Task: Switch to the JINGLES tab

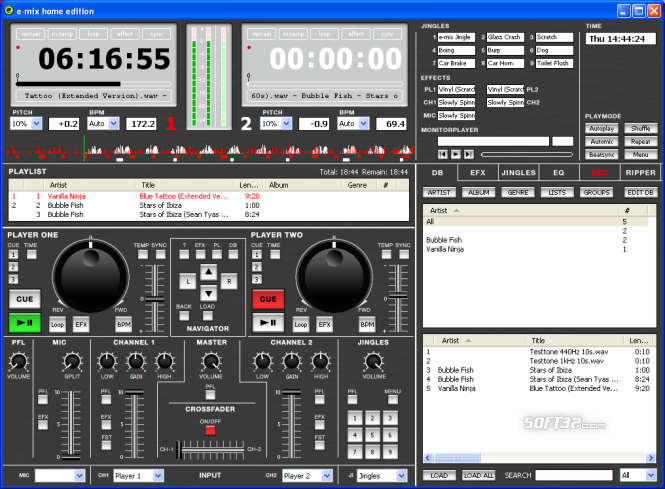Action: click(518, 173)
